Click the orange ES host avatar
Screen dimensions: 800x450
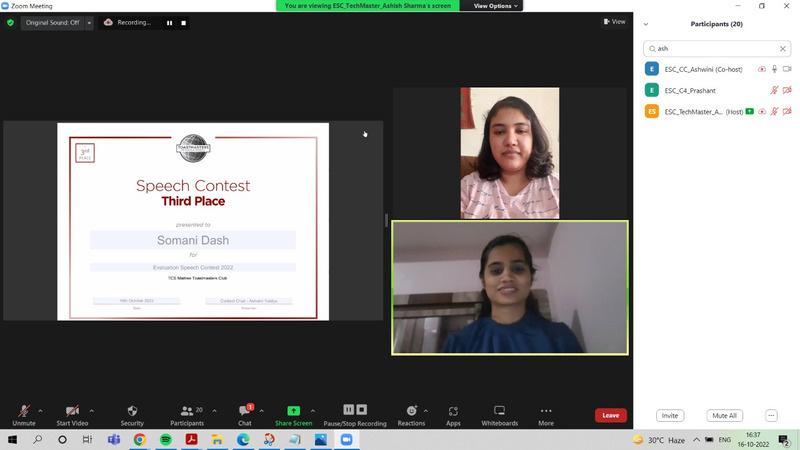pos(652,111)
